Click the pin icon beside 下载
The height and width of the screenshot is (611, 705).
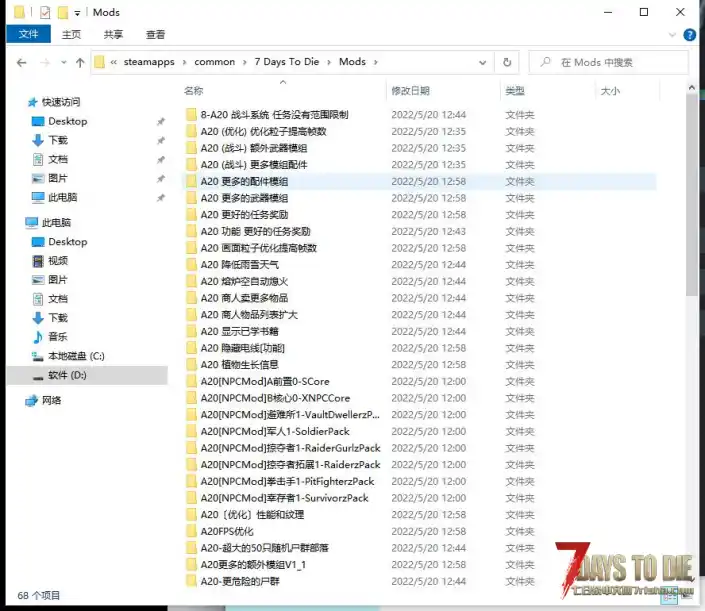click(x=161, y=141)
